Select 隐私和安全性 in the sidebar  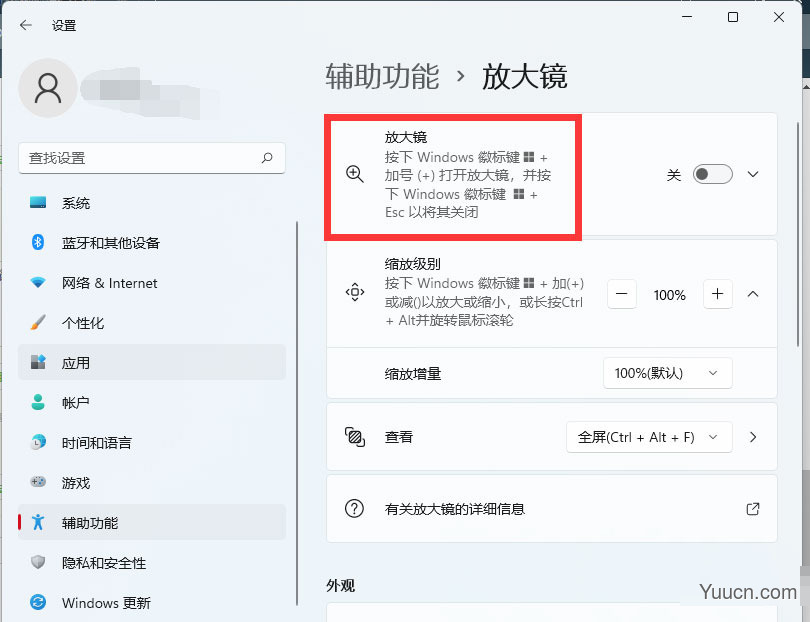point(151,562)
